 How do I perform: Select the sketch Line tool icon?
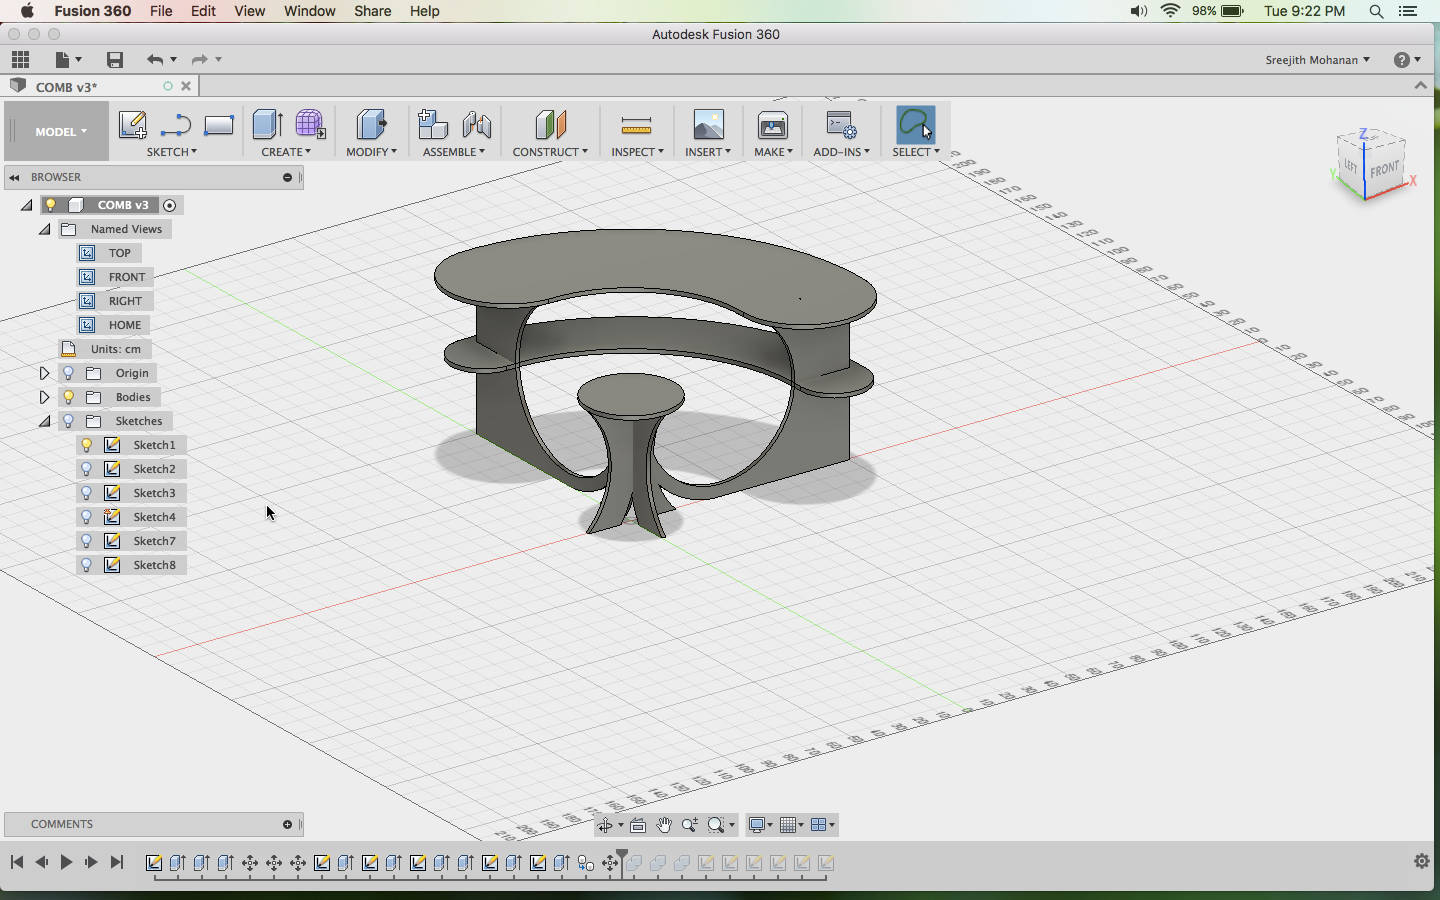click(176, 125)
